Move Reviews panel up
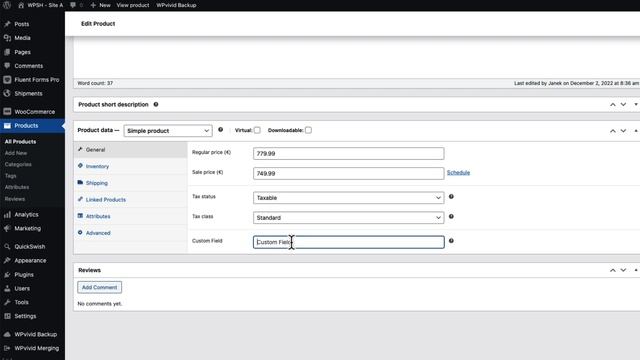This screenshot has width=640, height=360. click(613, 270)
